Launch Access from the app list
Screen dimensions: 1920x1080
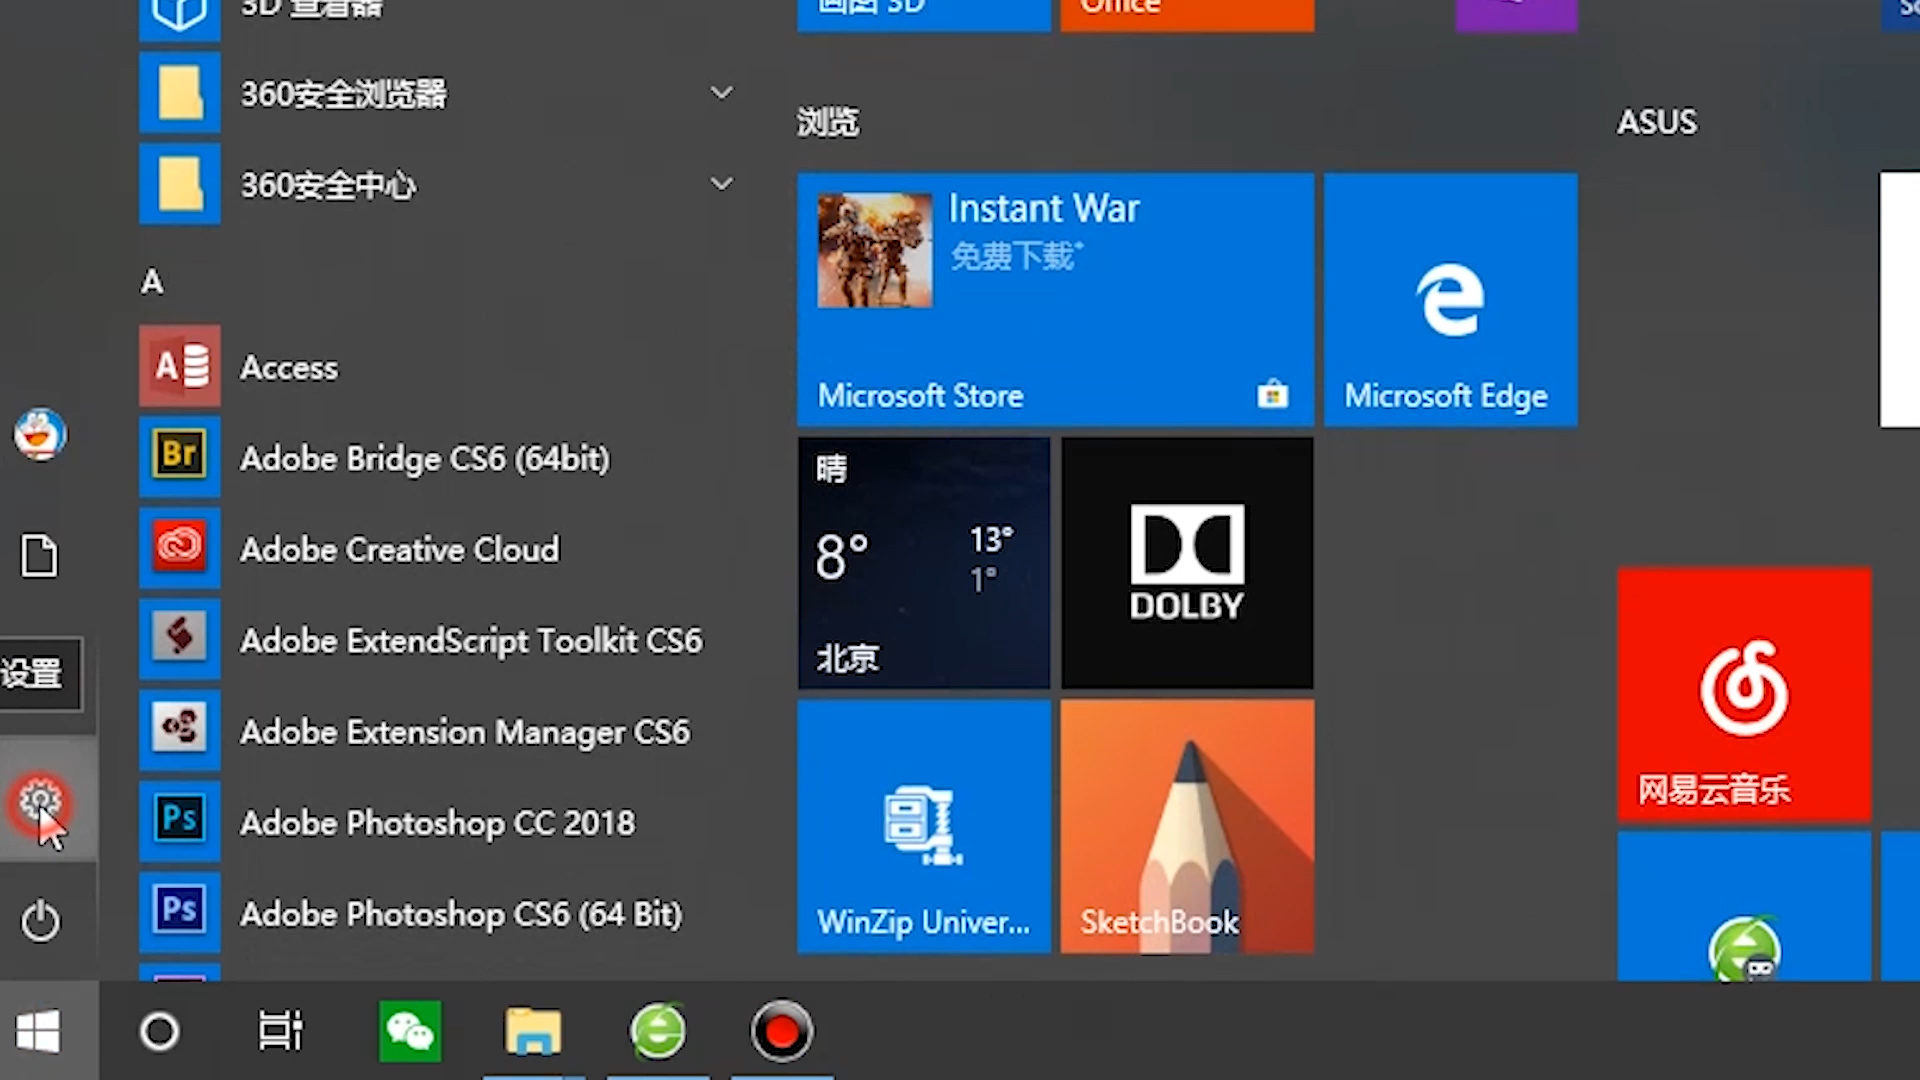pyautogui.click(x=440, y=367)
